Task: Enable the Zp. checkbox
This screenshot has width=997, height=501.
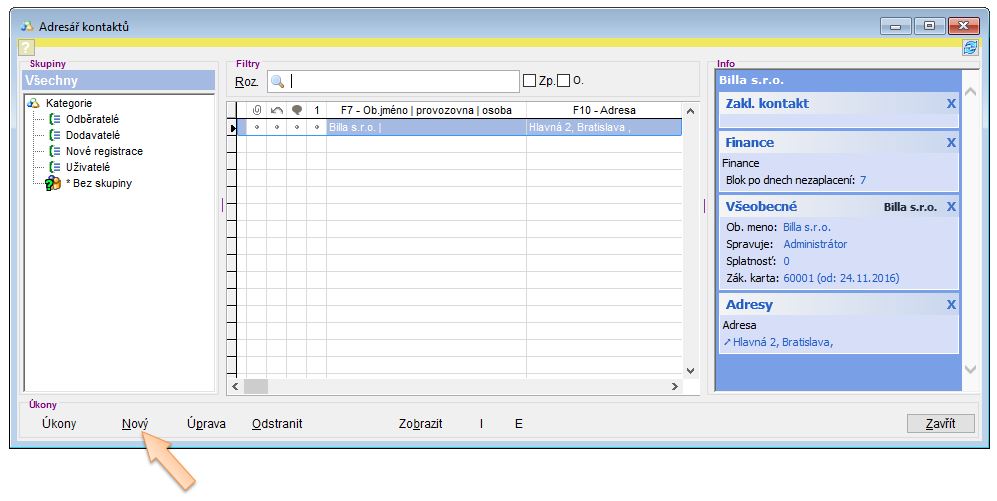Action: pyautogui.click(x=530, y=81)
